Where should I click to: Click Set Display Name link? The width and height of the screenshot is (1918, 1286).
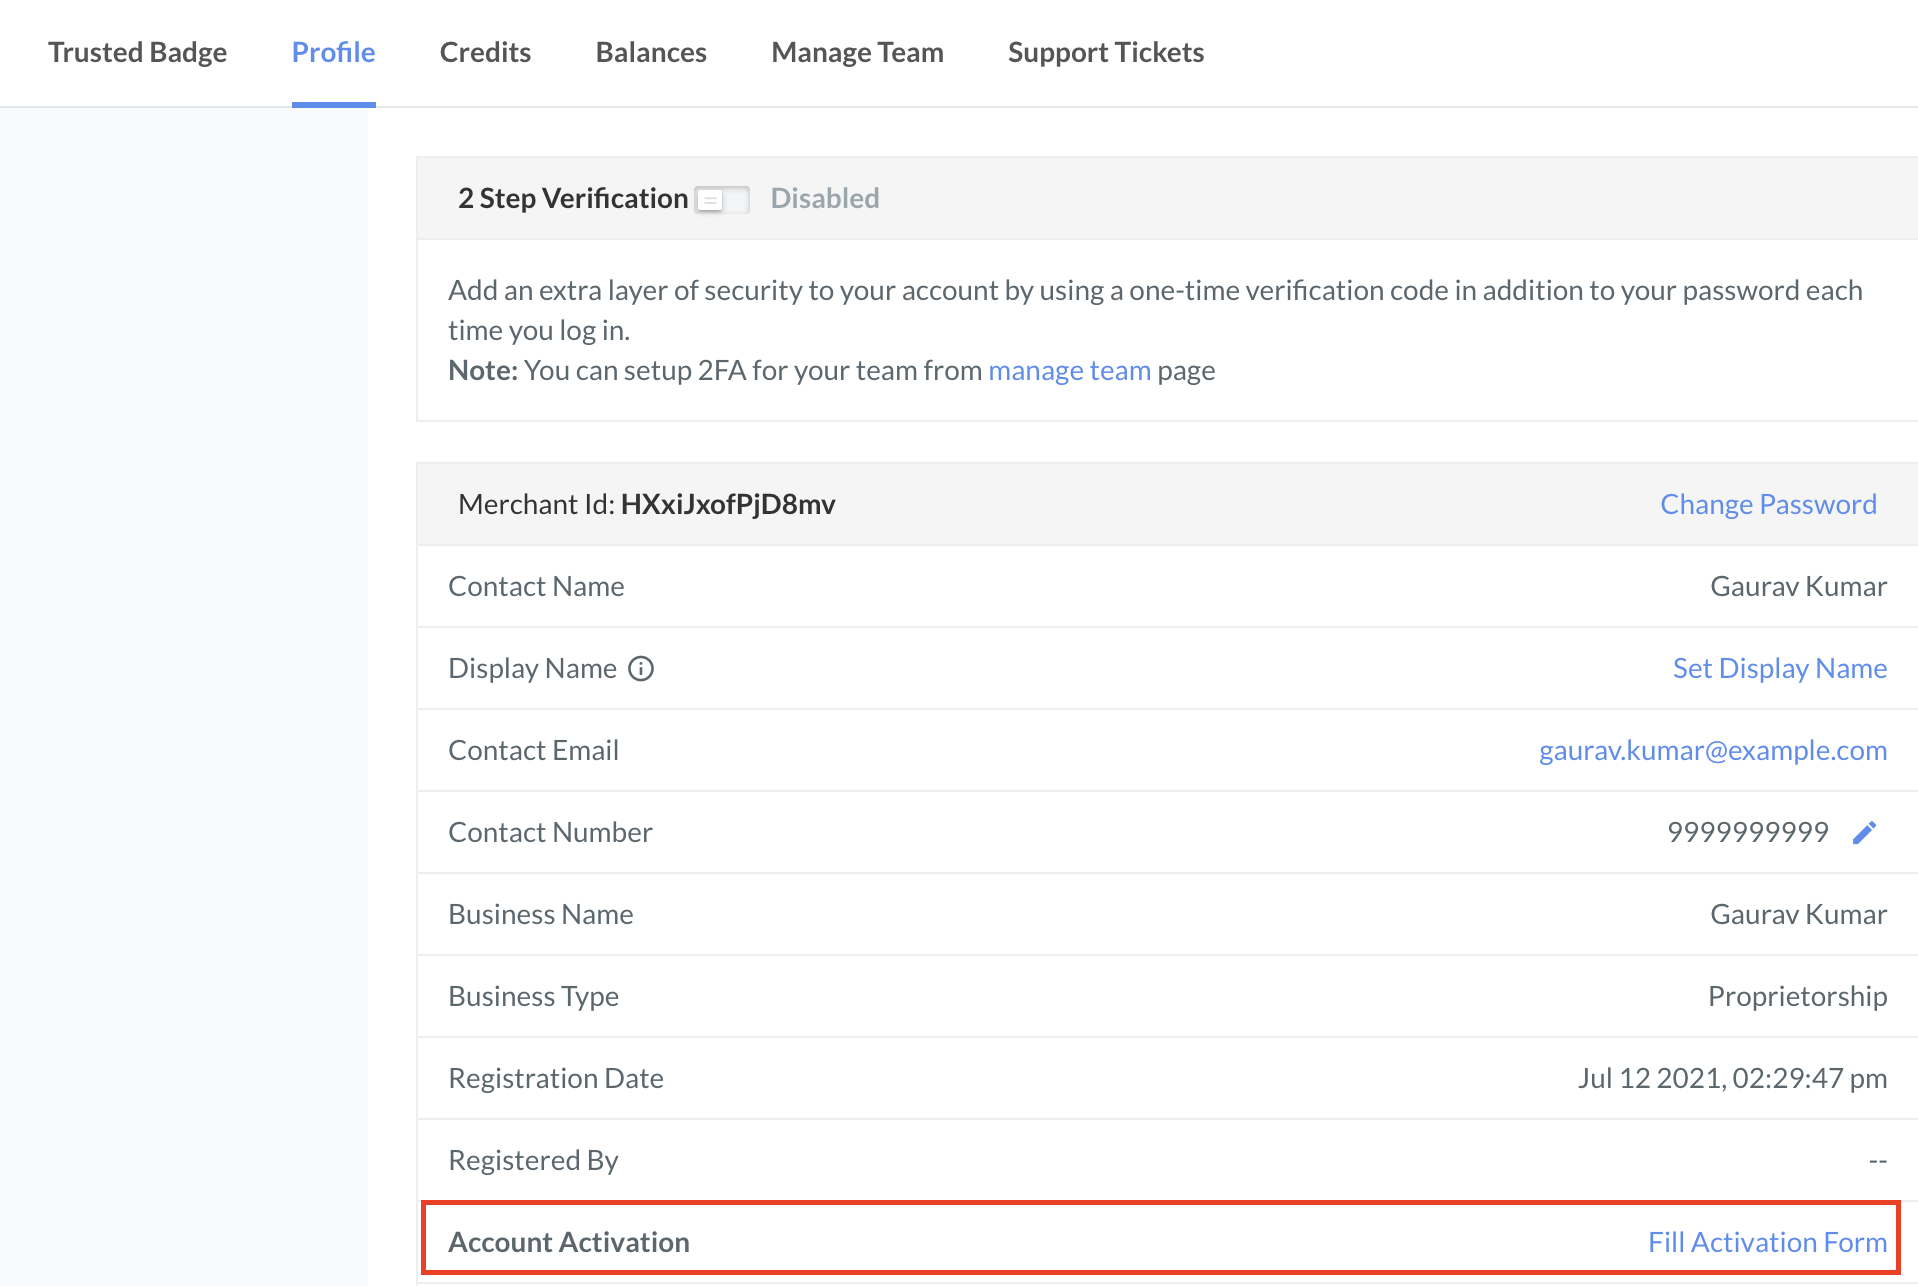coord(1780,668)
